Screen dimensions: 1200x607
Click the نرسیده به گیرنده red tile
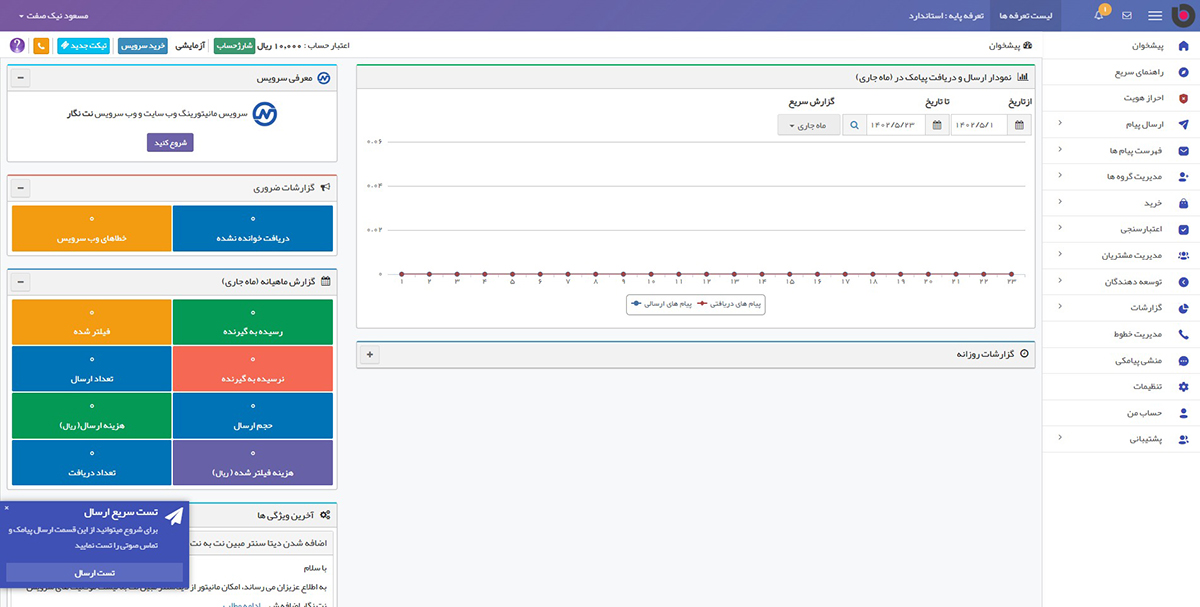coord(252,369)
